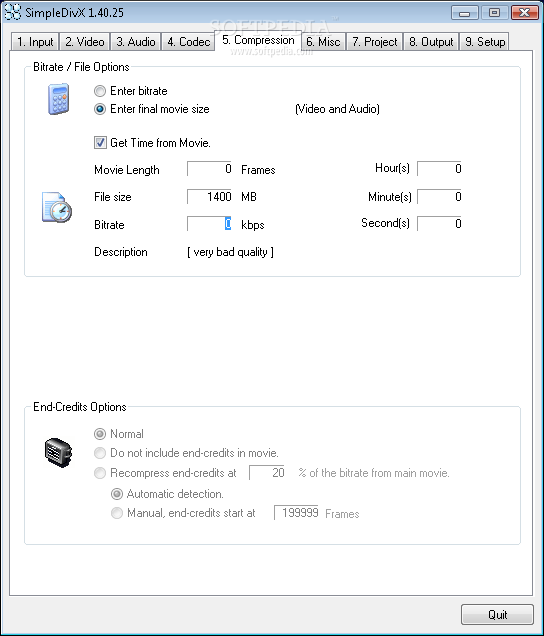Click the File size MB field
Viewport: 544px width, 636px height.
pos(209,197)
